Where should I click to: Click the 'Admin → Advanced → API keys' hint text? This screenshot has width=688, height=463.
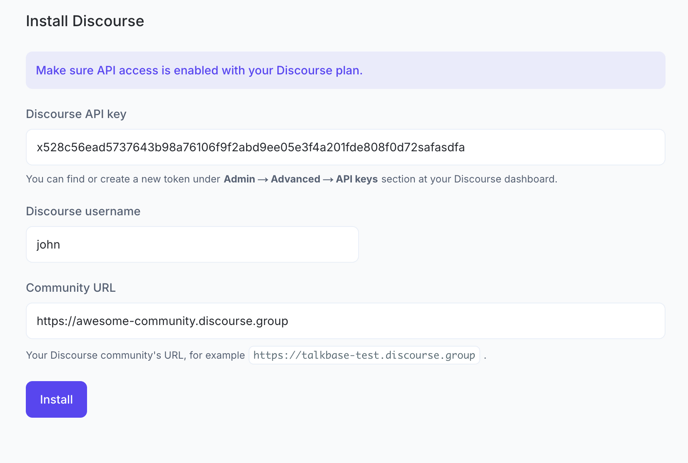[301, 179]
